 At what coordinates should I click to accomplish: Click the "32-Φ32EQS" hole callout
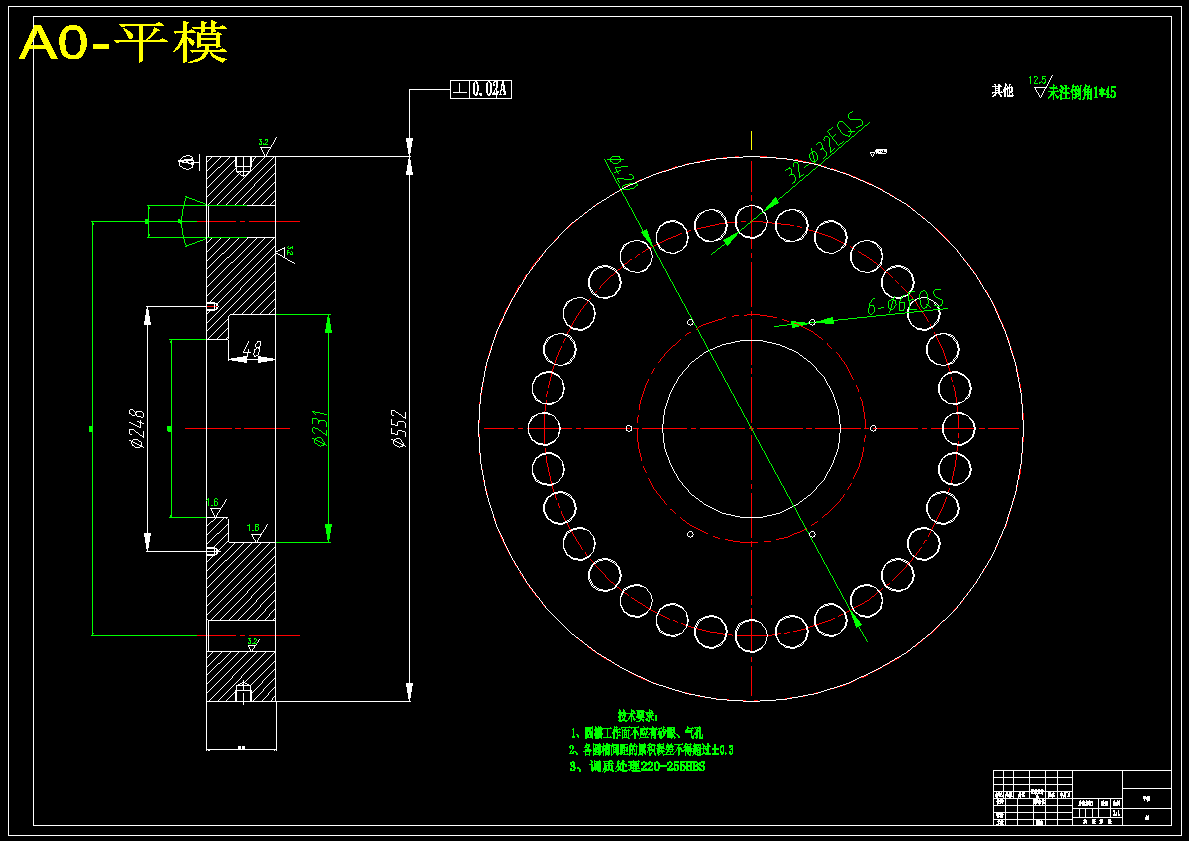[x=824, y=149]
